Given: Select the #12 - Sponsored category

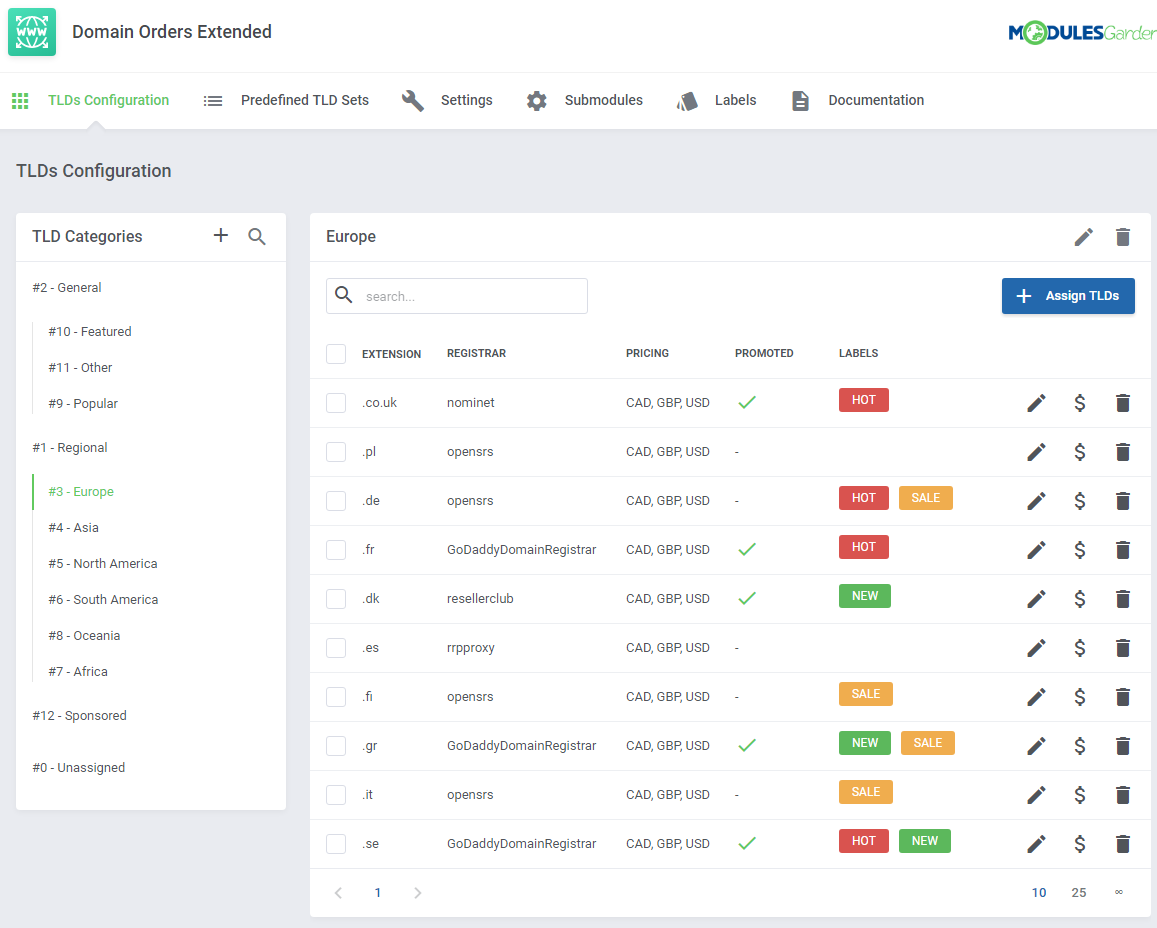Looking at the screenshot, I should [x=80, y=716].
